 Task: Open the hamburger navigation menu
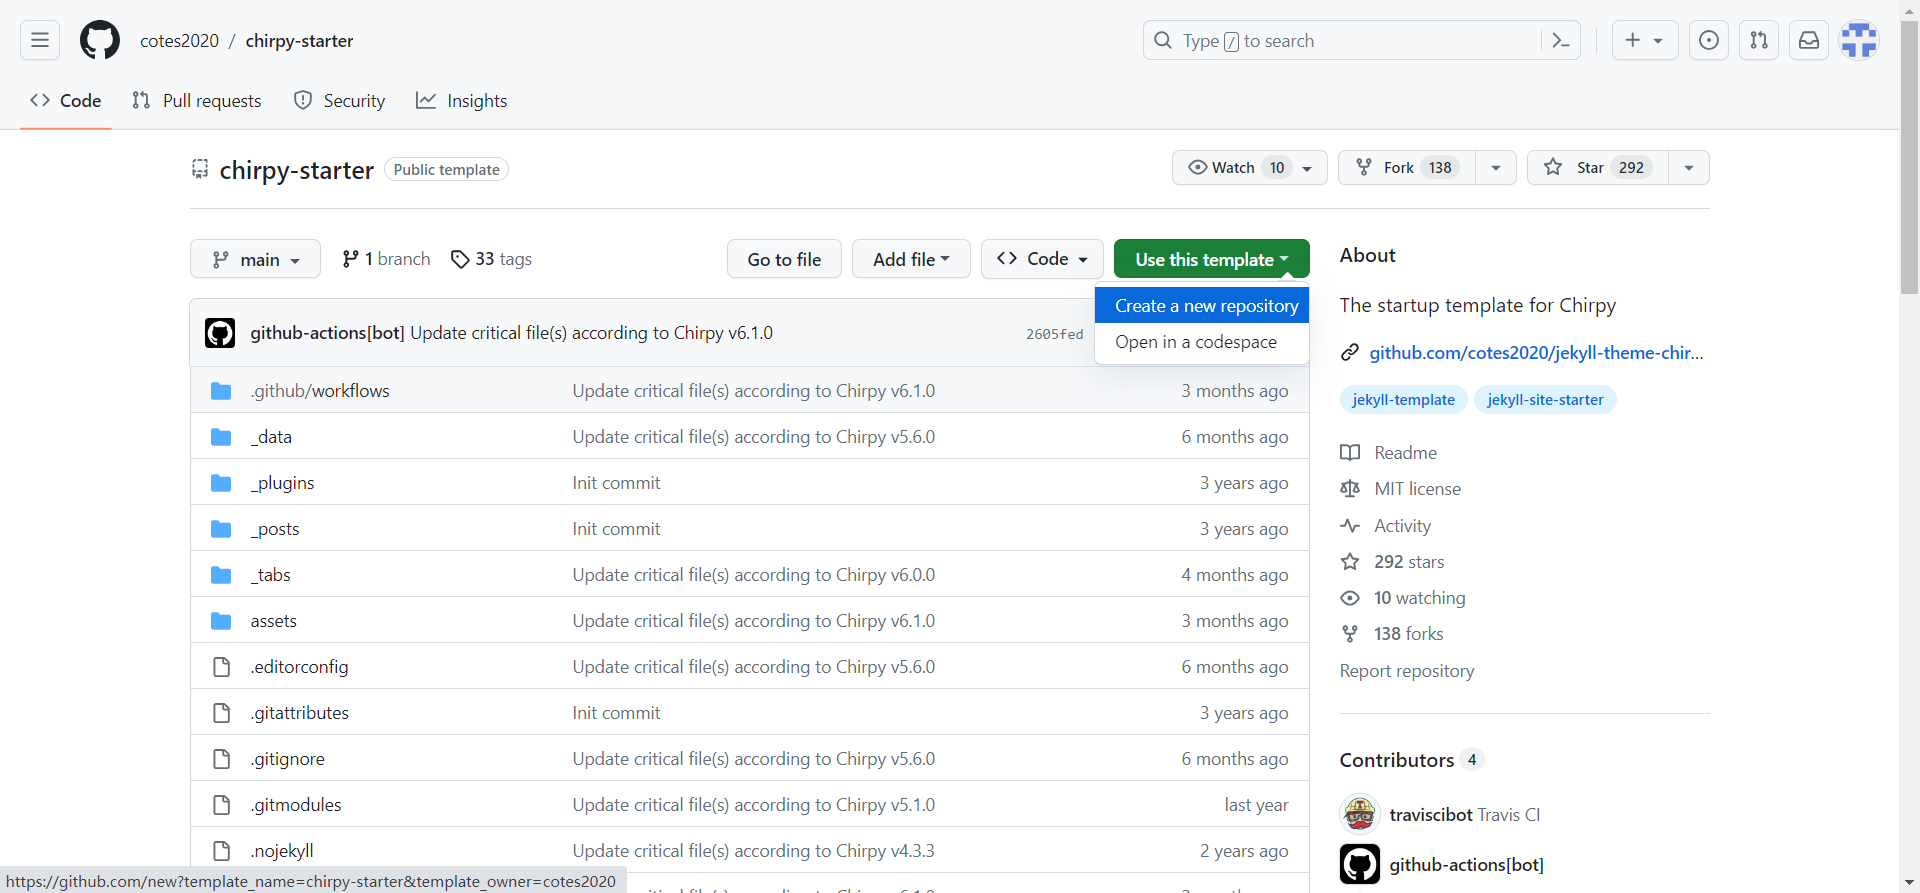click(x=40, y=40)
